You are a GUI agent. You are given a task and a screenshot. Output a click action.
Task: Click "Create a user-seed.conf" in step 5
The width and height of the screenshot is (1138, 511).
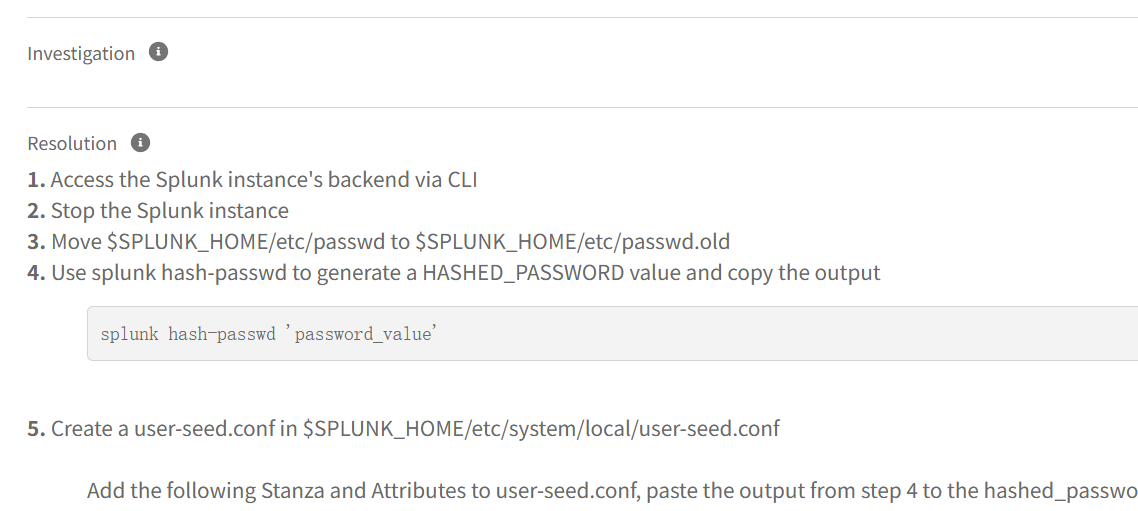coord(162,429)
